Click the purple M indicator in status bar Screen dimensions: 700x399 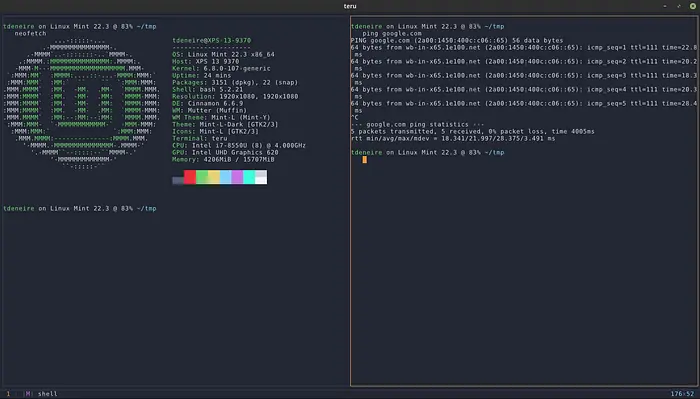[x=28, y=394]
